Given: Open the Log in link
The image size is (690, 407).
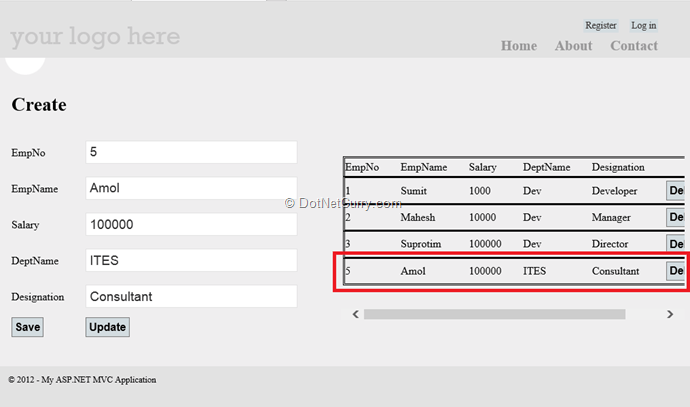Looking at the screenshot, I should (x=643, y=26).
